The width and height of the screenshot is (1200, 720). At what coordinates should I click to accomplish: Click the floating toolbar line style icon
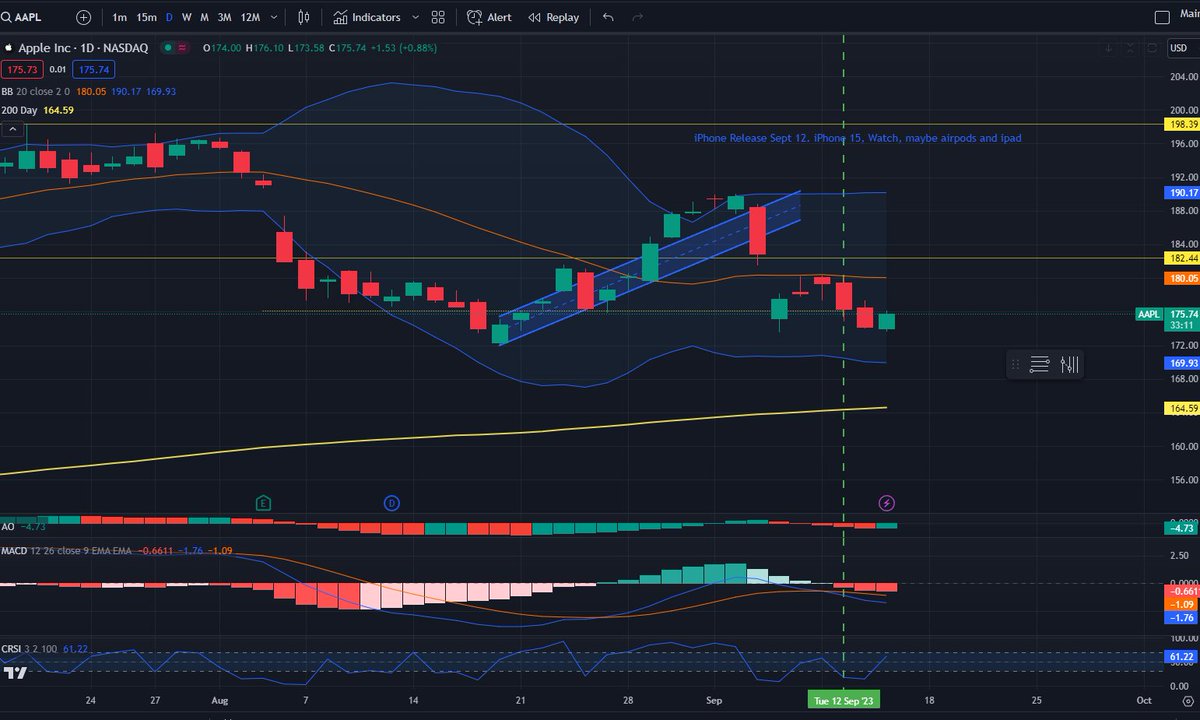[x=1039, y=365]
